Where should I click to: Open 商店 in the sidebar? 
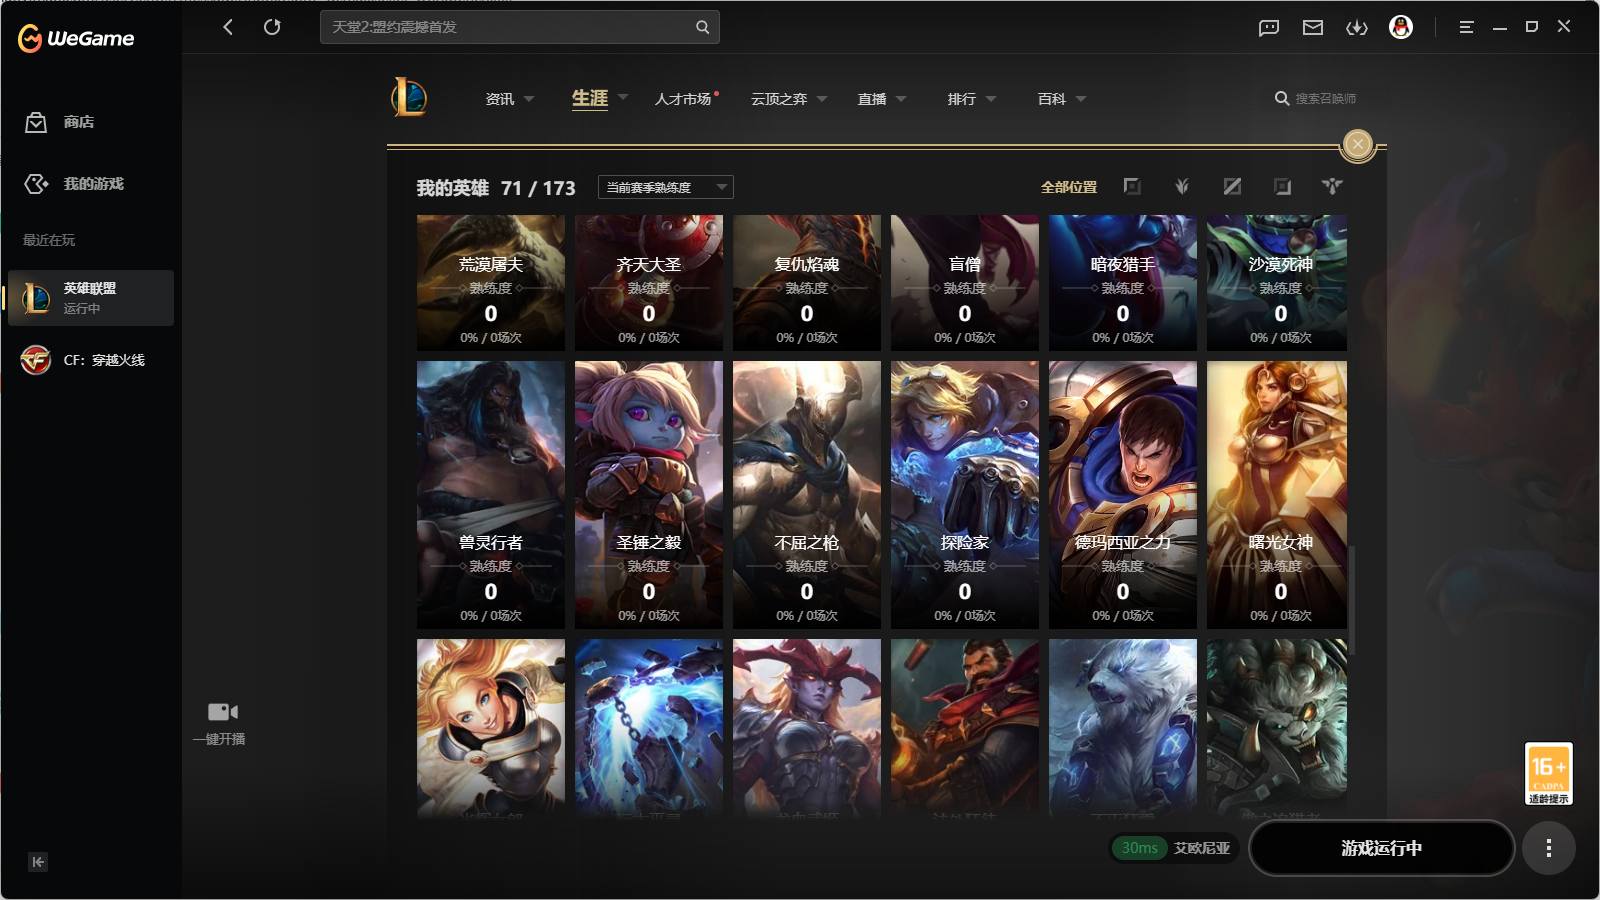pyautogui.click(x=79, y=122)
